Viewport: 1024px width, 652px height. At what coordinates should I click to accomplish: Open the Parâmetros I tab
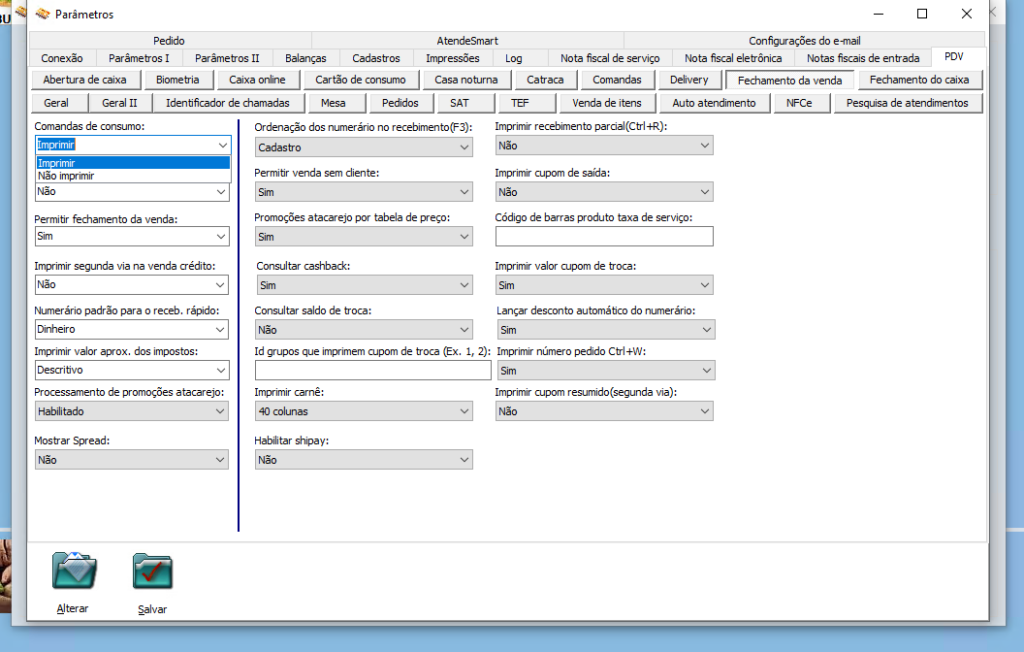click(x=139, y=58)
